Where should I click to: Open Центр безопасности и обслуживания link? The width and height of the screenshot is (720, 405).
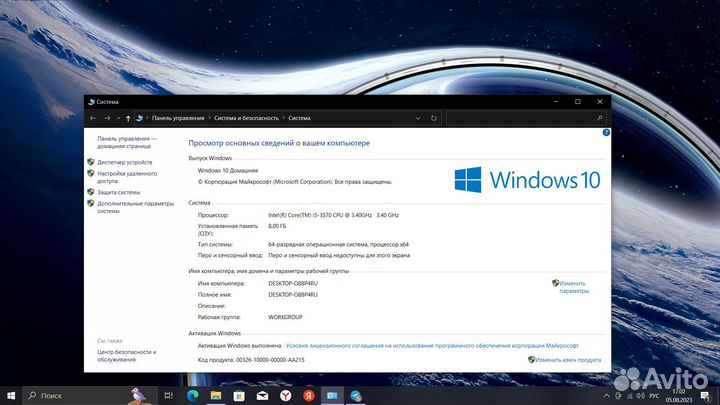click(127, 355)
